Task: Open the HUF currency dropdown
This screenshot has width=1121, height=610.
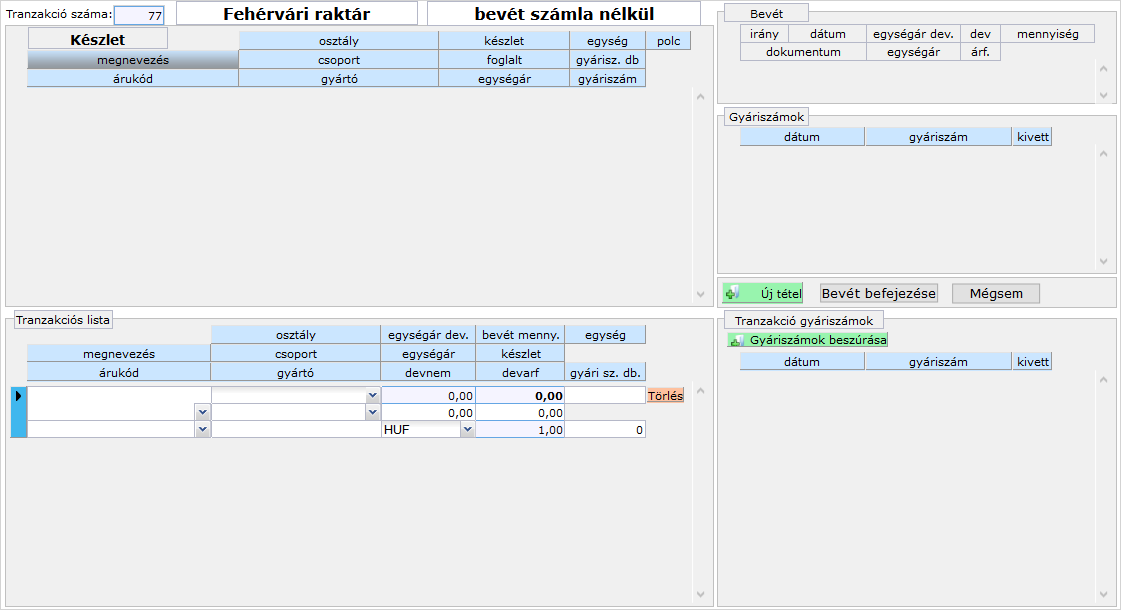Action: 467,429
